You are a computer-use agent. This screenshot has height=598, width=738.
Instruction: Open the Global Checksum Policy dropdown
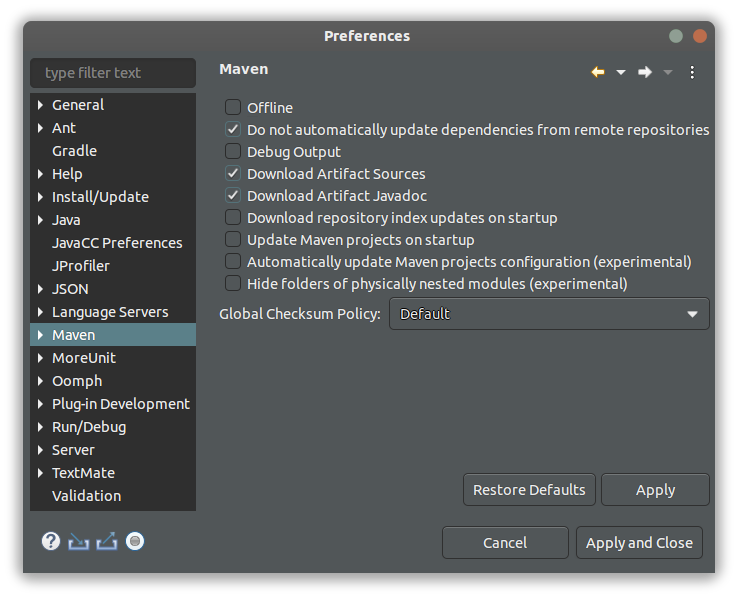pyautogui.click(x=549, y=314)
